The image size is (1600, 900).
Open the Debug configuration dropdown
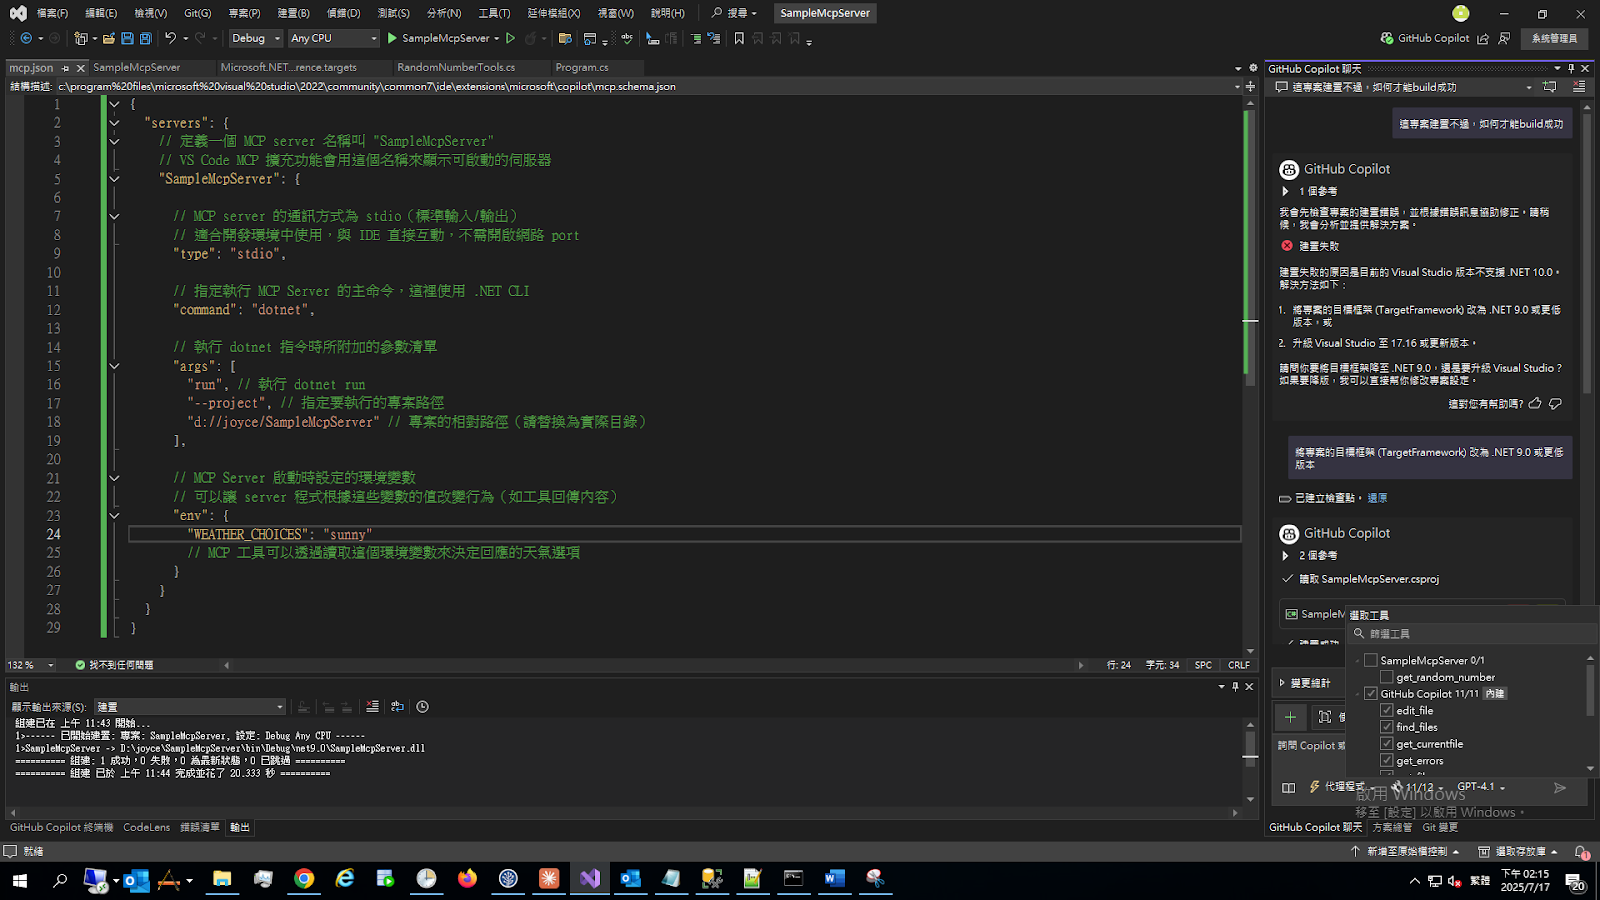click(256, 38)
